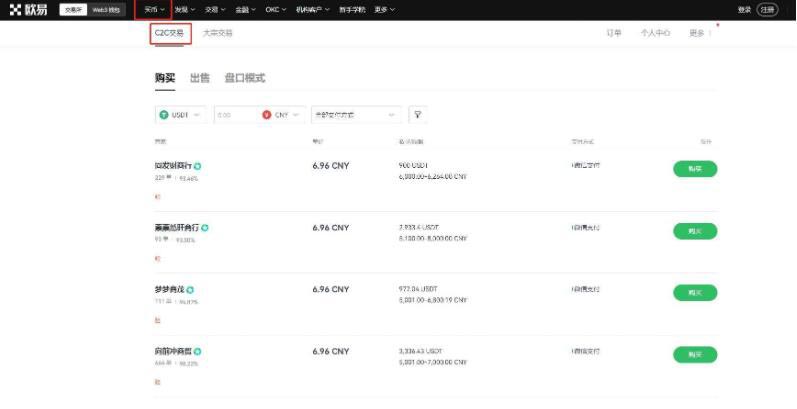This screenshot has height=409, width=797.
Task: Switch to the Web3 钱包 toggle
Action: 106,10
